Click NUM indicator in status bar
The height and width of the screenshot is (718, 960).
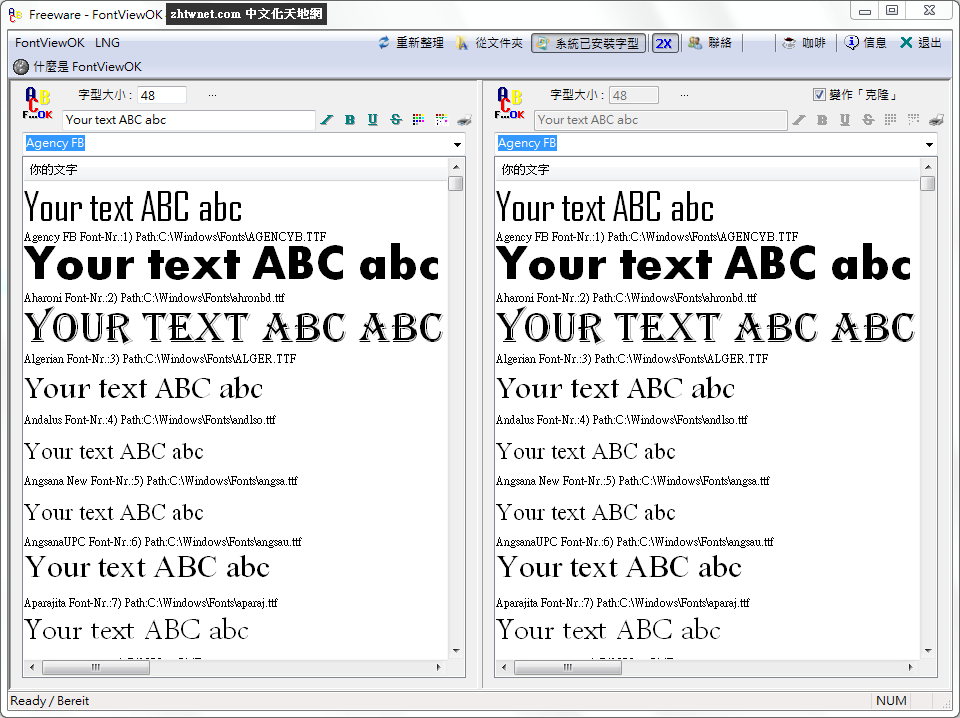pos(891,701)
